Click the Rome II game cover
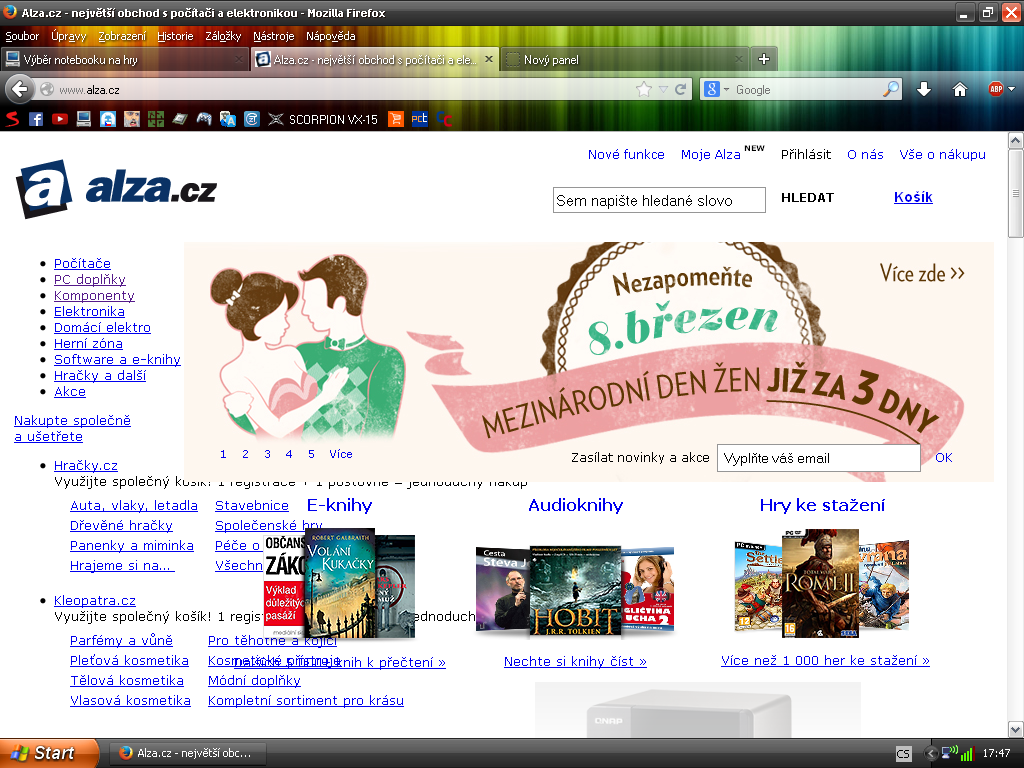Screen dimensions: 1024x768 [x=820, y=583]
